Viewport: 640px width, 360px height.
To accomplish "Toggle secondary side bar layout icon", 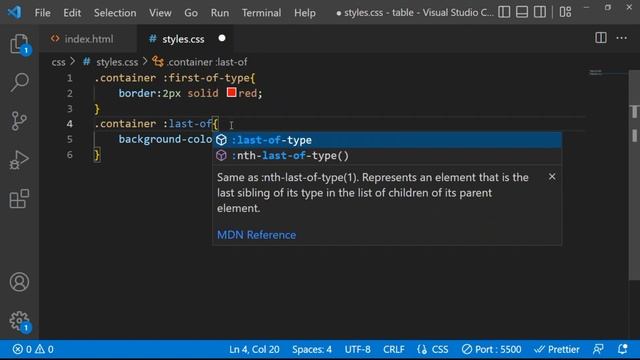I will (x=540, y=12).
